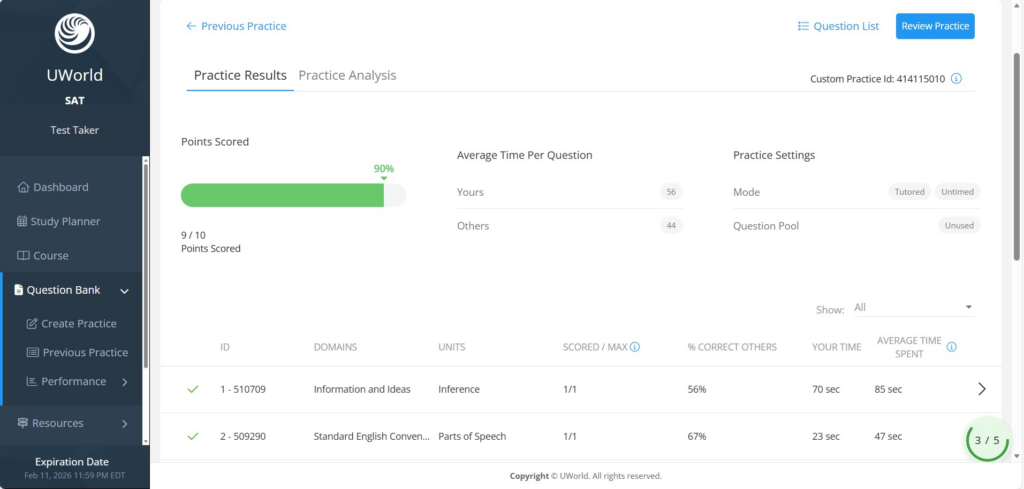Viewport: 1024px width, 489px height.
Task: Click the Information and Ideas domain cell
Action: (x=362, y=389)
